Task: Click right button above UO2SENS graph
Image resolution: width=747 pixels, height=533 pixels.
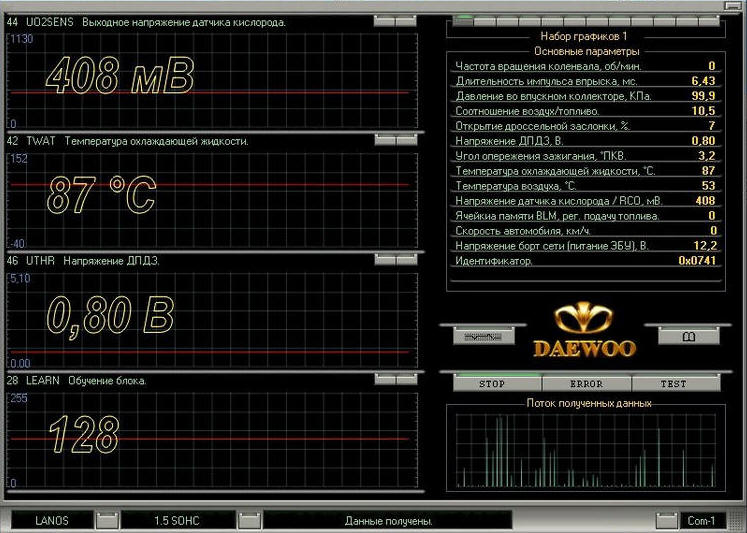Action: click(x=406, y=21)
